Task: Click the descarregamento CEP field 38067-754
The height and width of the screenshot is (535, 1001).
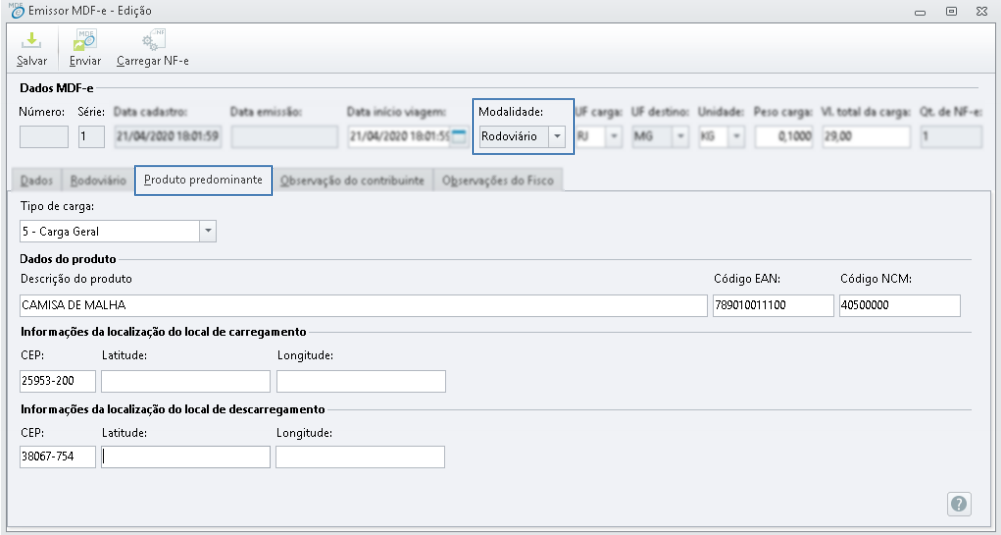Action: [57, 457]
